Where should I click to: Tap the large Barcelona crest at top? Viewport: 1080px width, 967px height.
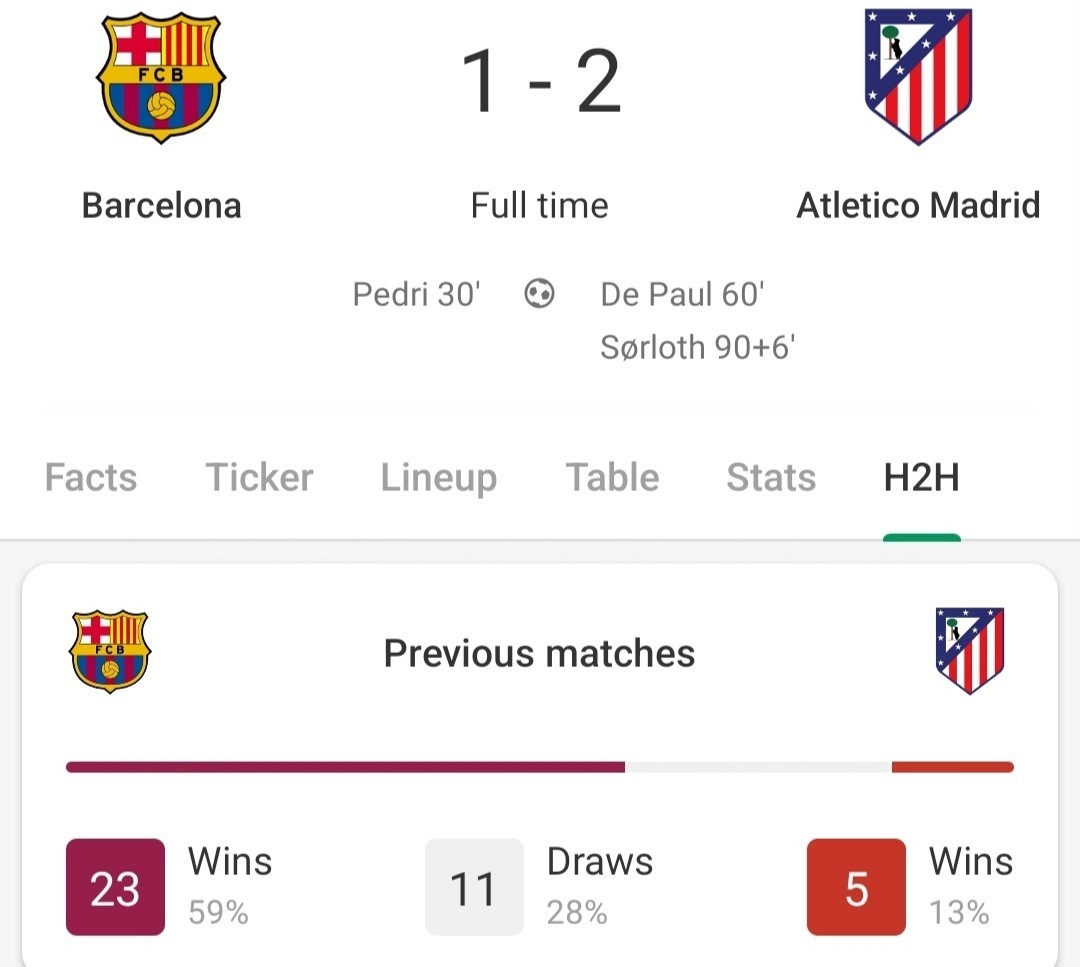pos(161,77)
